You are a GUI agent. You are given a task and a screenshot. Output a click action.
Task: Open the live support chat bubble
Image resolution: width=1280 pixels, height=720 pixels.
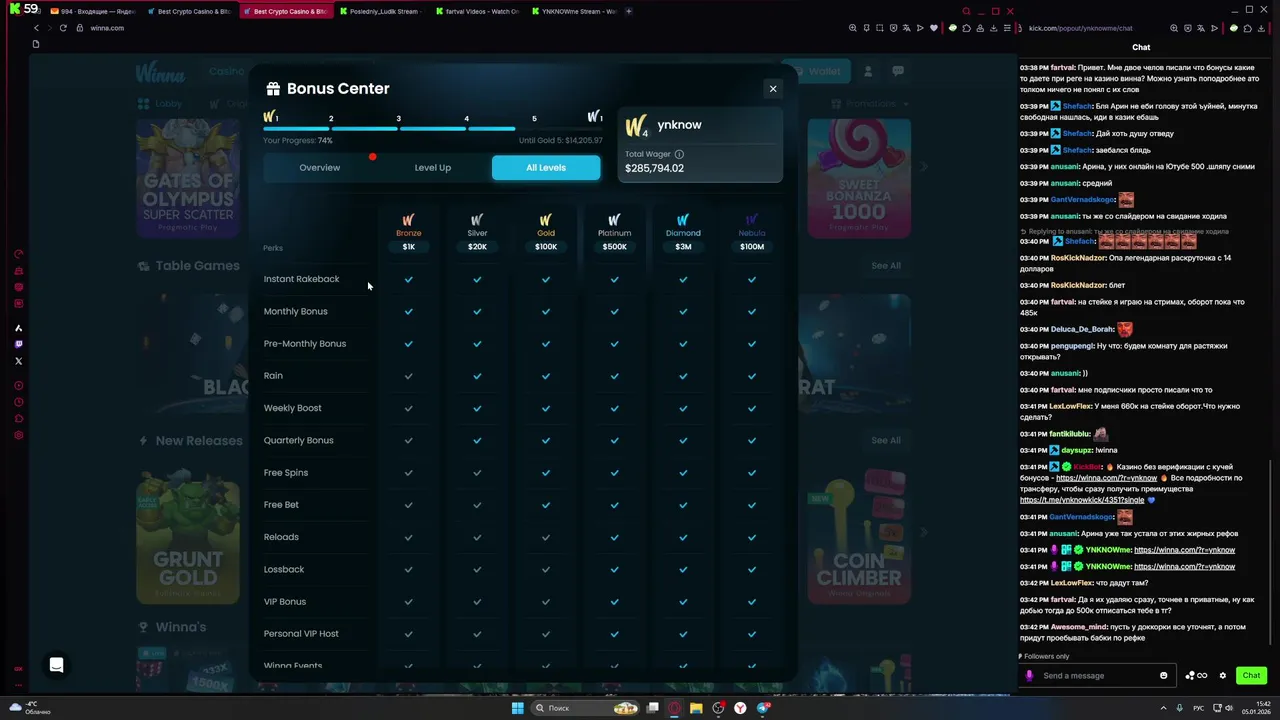tap(57, 665)
